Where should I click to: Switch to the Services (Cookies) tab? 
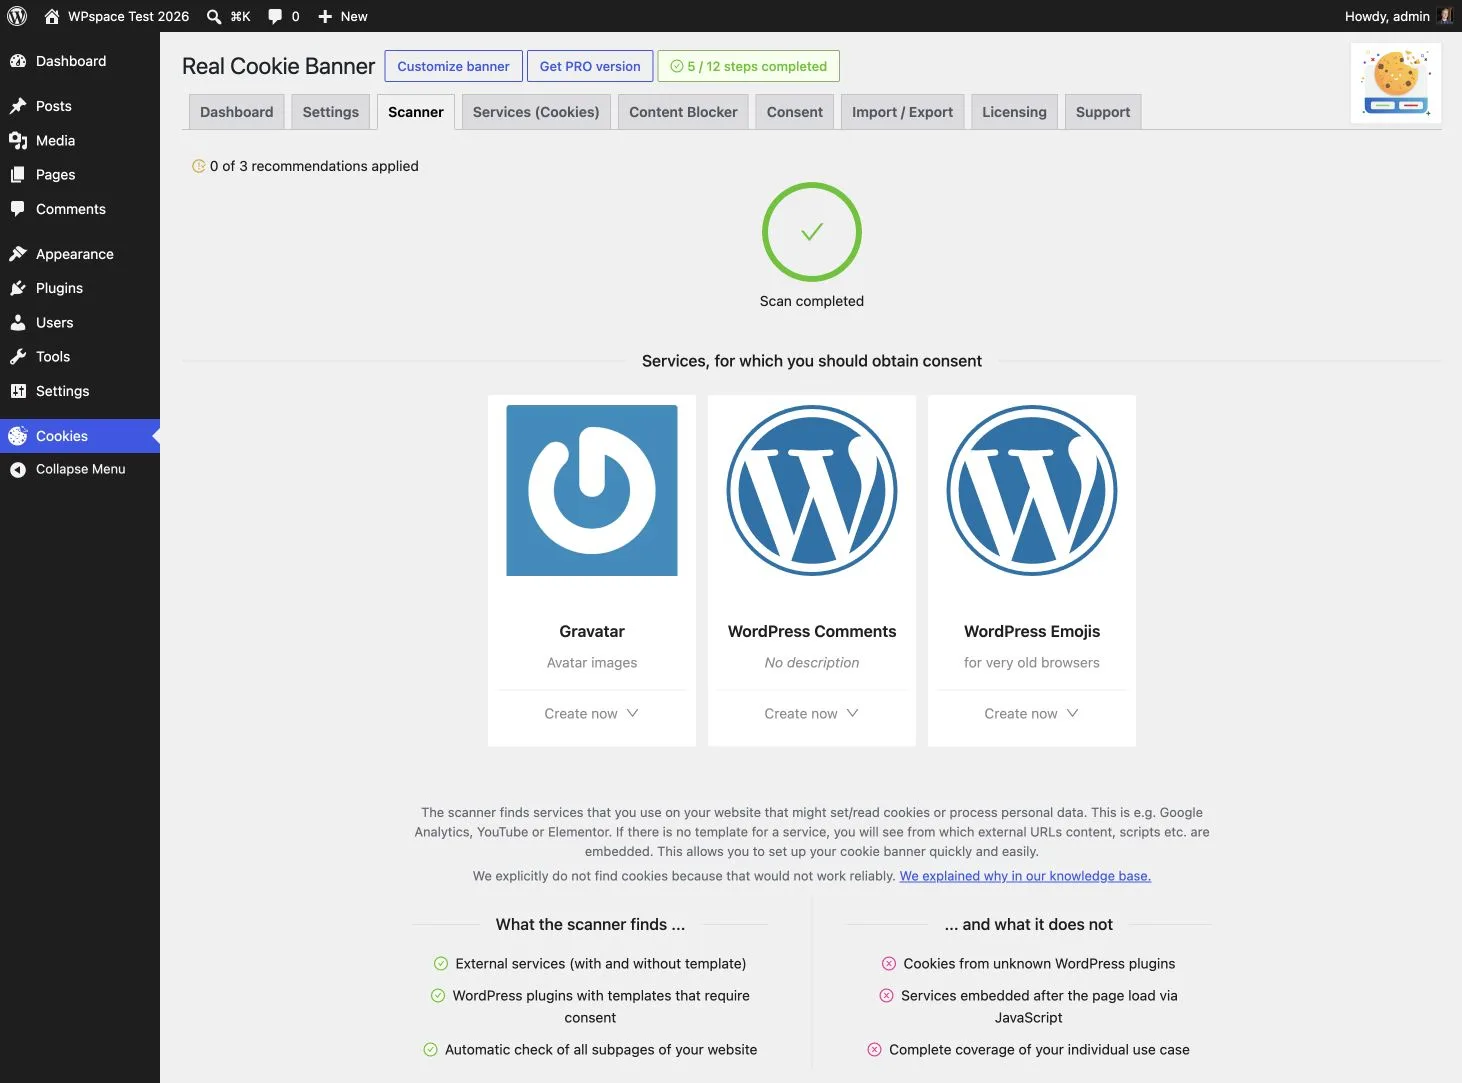pos(536,112)
